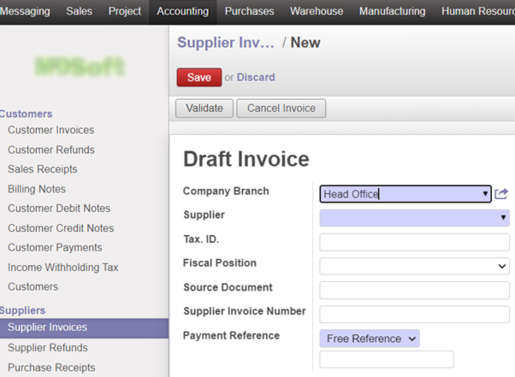Open the Fiscal Position dropdown
This screenshot has width=515, height=377.
tap(414, 266)
